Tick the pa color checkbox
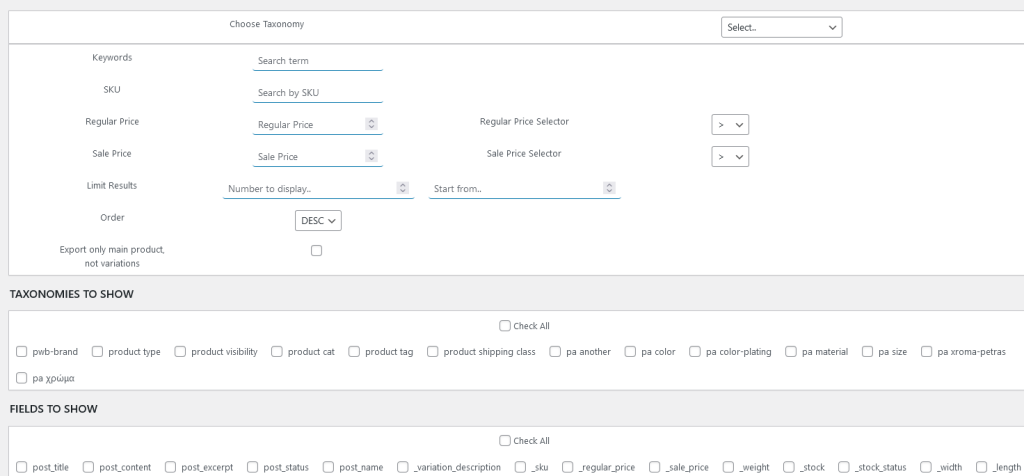This screenshot has height=476, width=1024. tap(630, 352)
